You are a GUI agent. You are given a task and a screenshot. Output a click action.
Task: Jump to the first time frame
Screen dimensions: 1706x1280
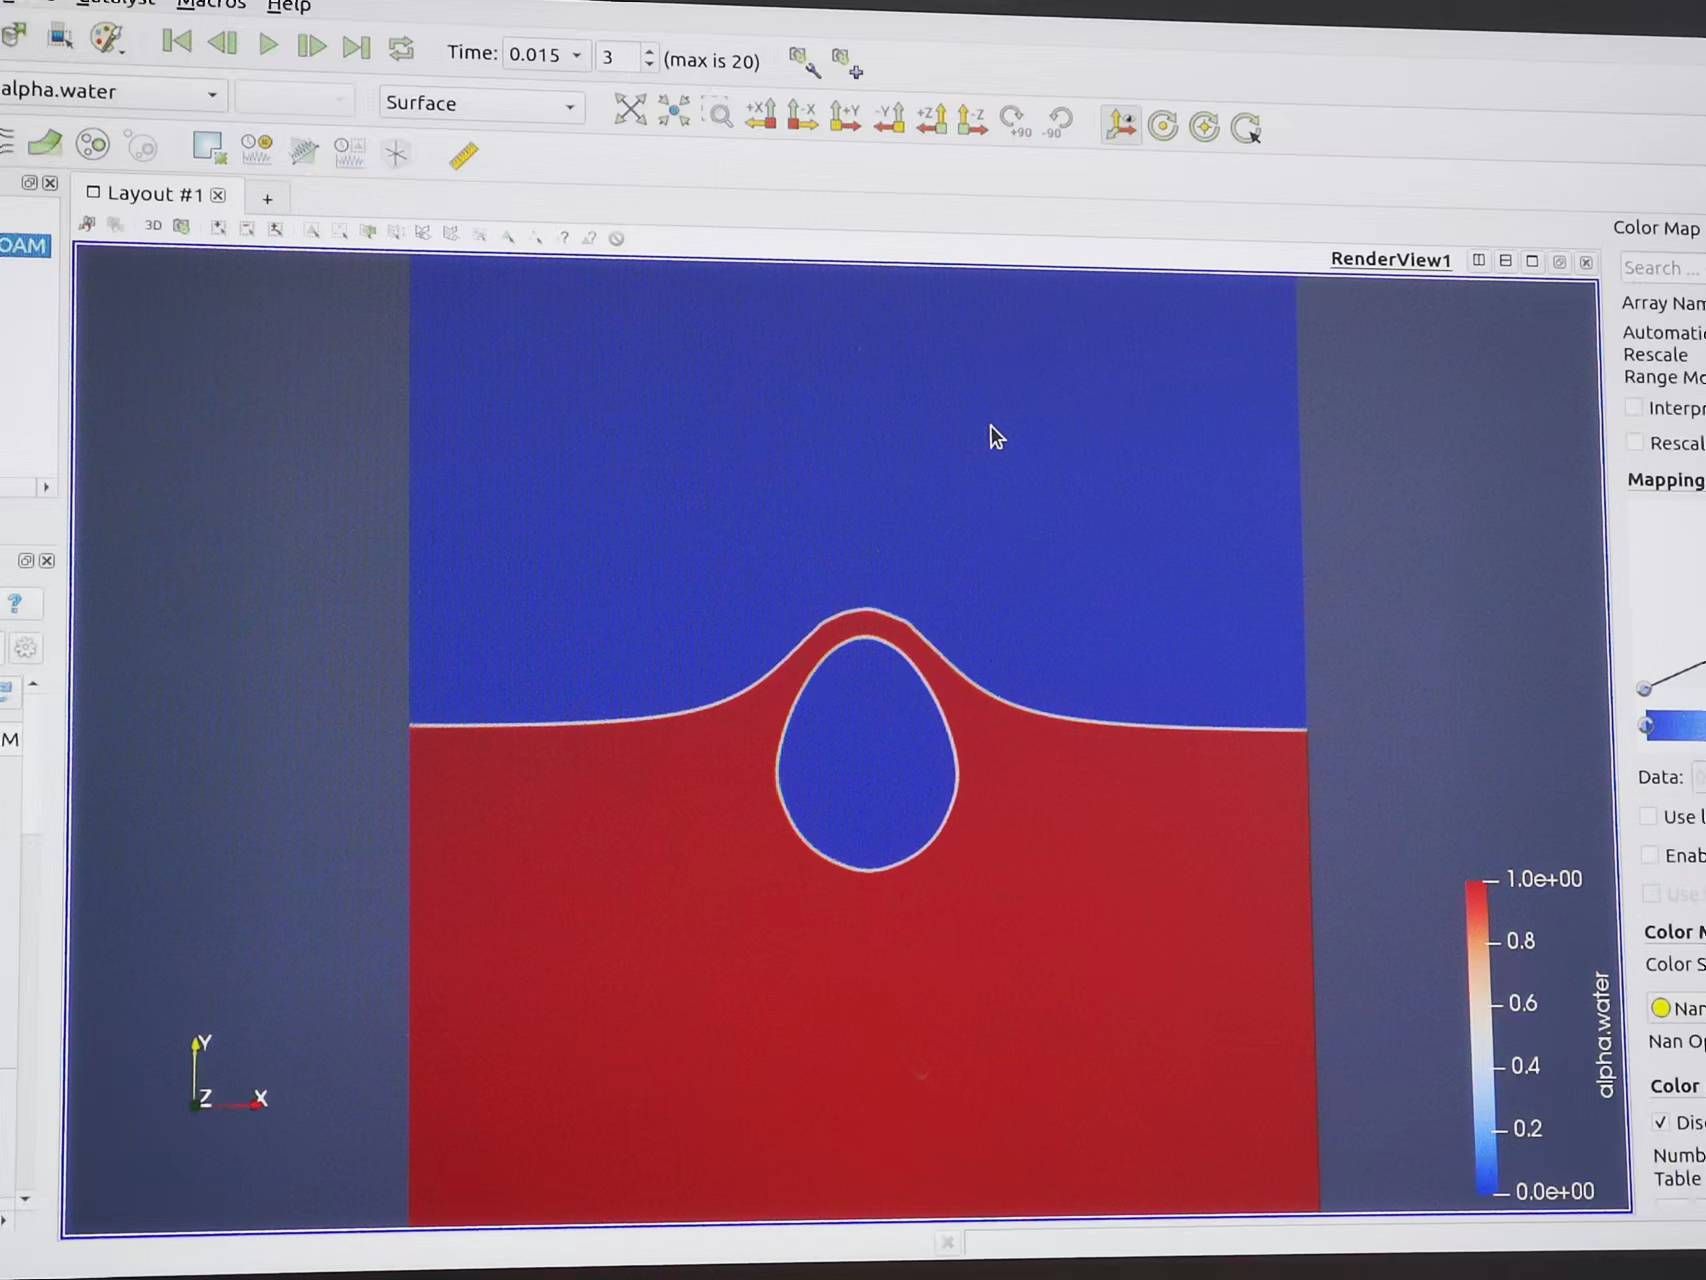(176, 42)
